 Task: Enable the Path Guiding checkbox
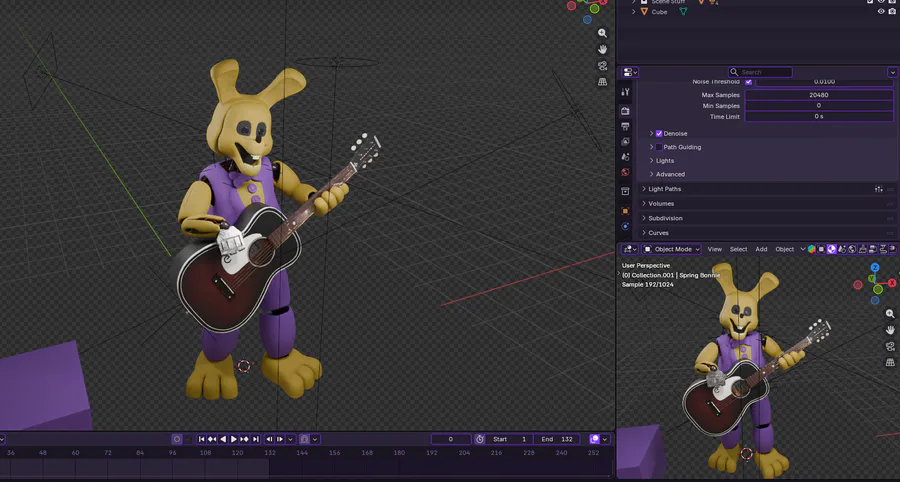659,147
